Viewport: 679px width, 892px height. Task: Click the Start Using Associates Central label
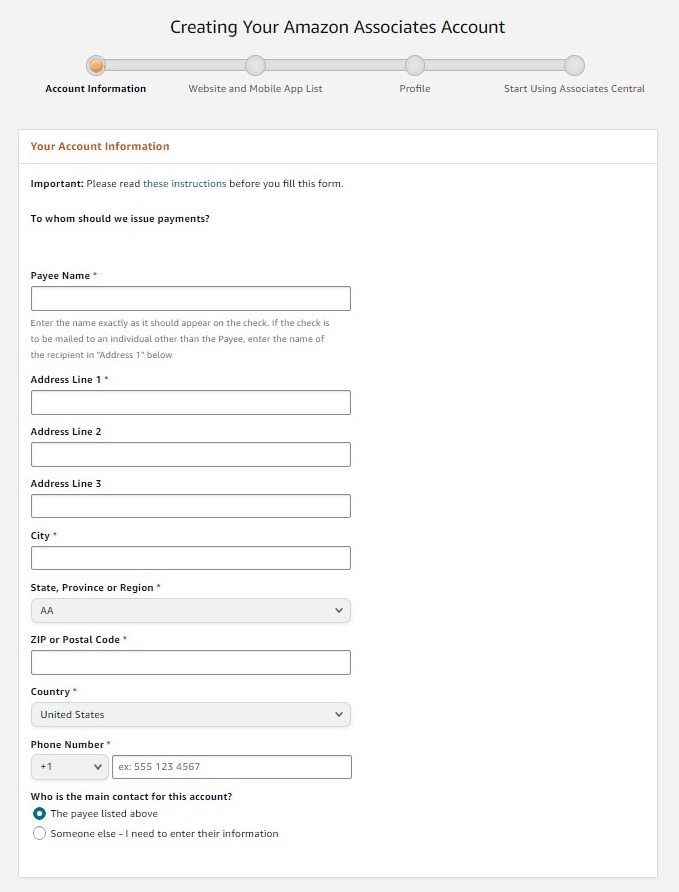coord(574,89)
